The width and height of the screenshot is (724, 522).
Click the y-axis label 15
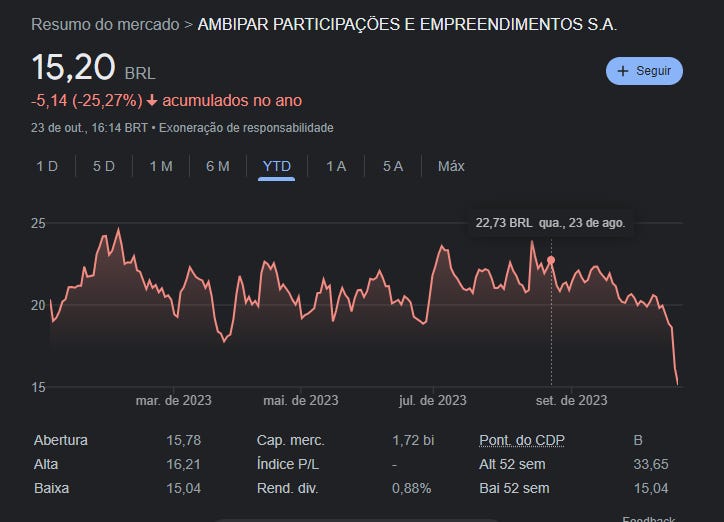tap(38, 387)
